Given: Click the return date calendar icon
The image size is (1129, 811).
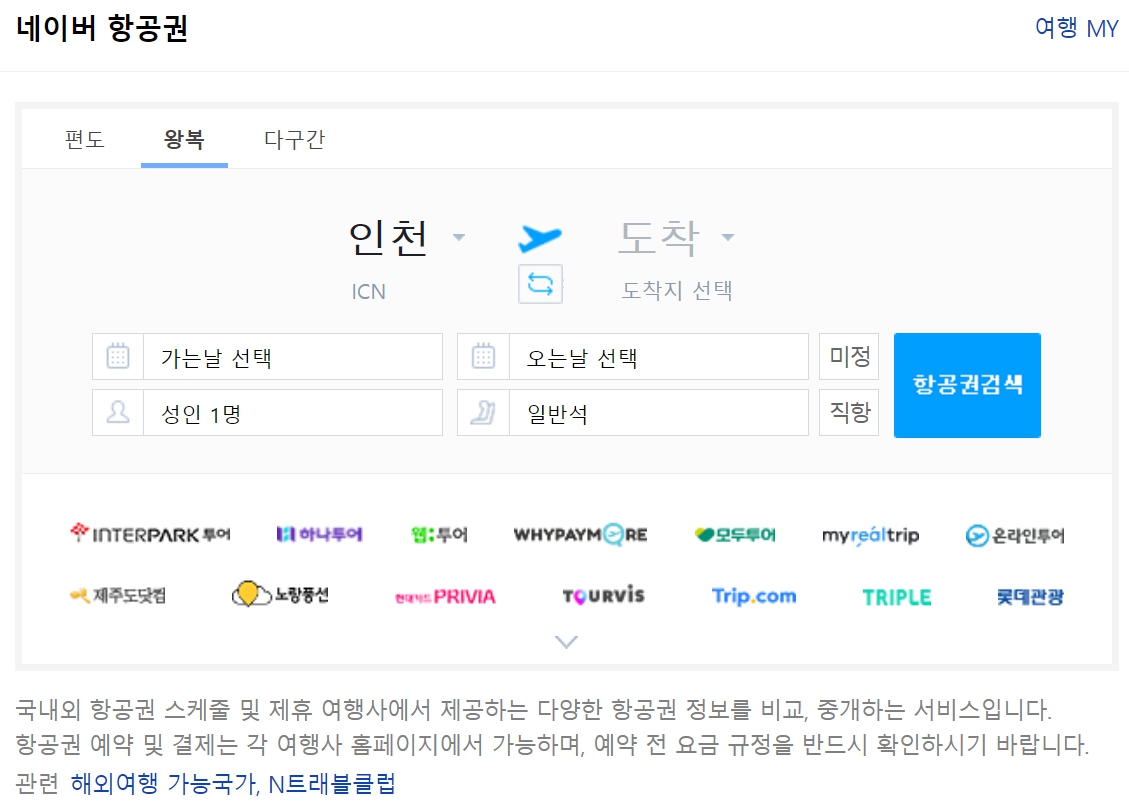Looking at the screenshot, I should pos(483,357).
